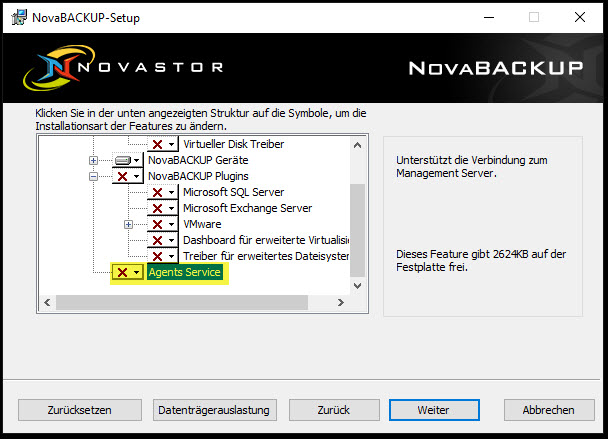Open install option dropdown for Dashboard für erweiterte Virtualisierung
608x439 pixels.
163,240
